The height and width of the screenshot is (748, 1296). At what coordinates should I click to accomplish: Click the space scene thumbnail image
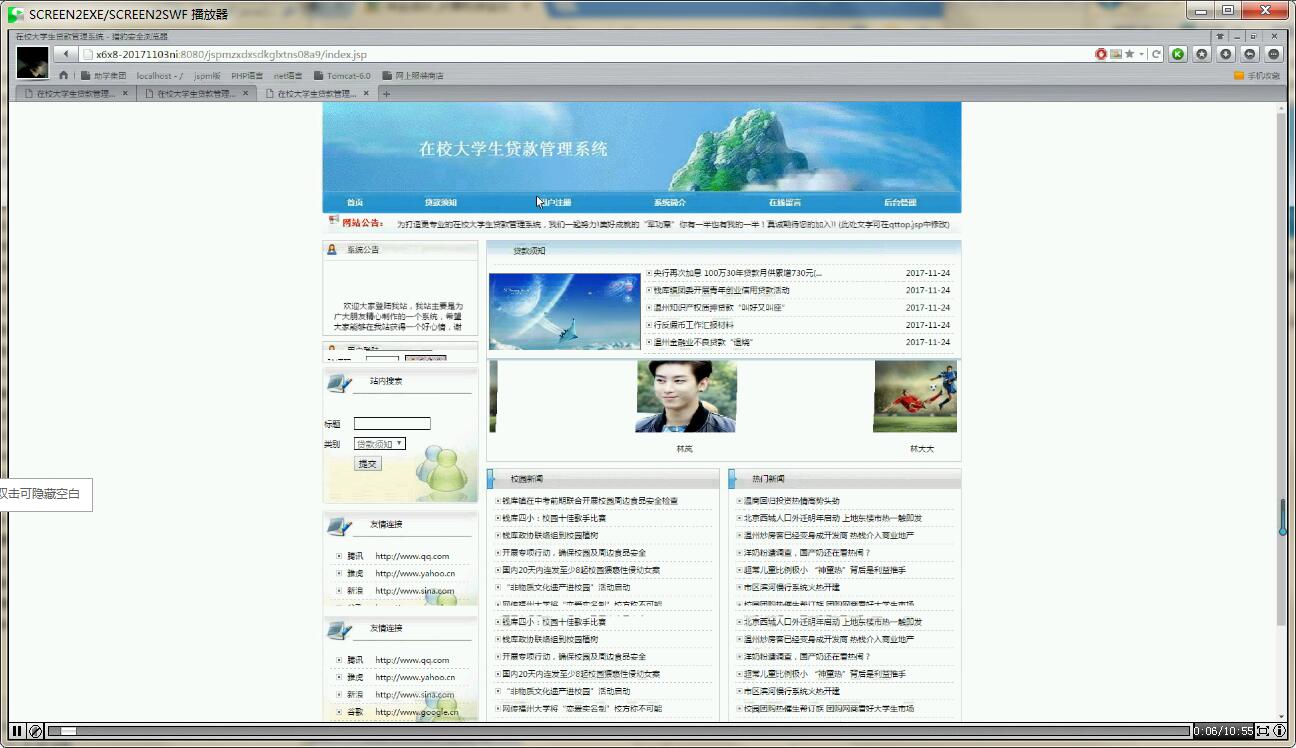[x=565, y=311]
